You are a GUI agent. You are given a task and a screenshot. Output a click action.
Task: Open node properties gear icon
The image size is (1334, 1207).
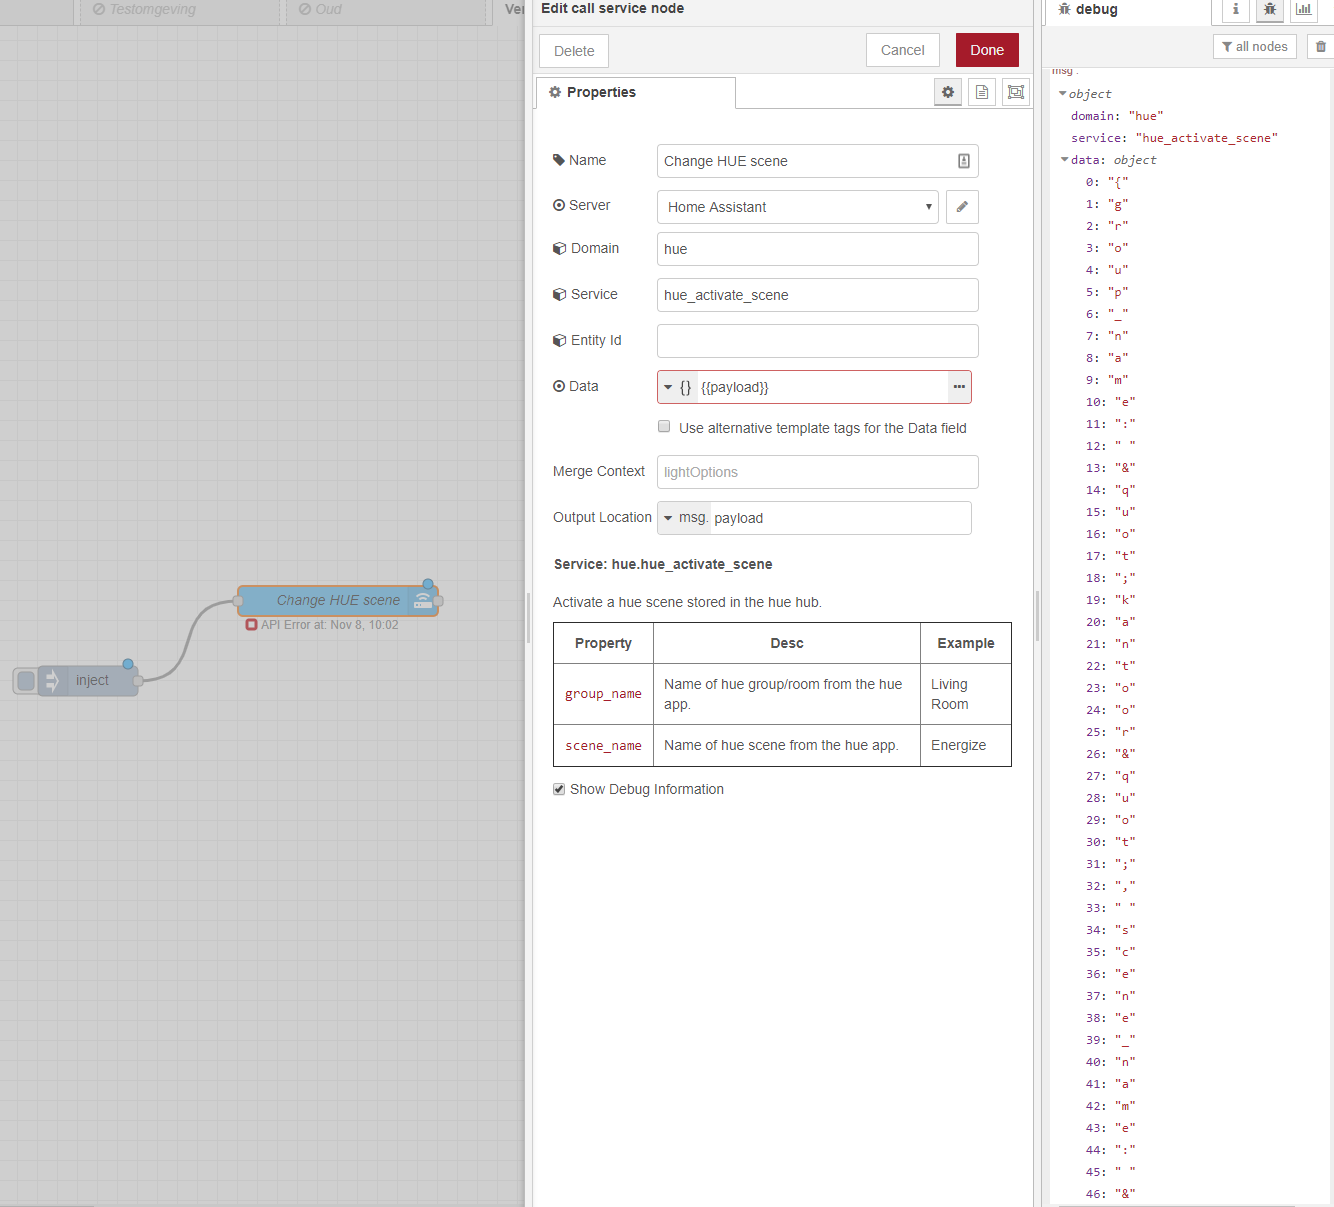(948, 92)
